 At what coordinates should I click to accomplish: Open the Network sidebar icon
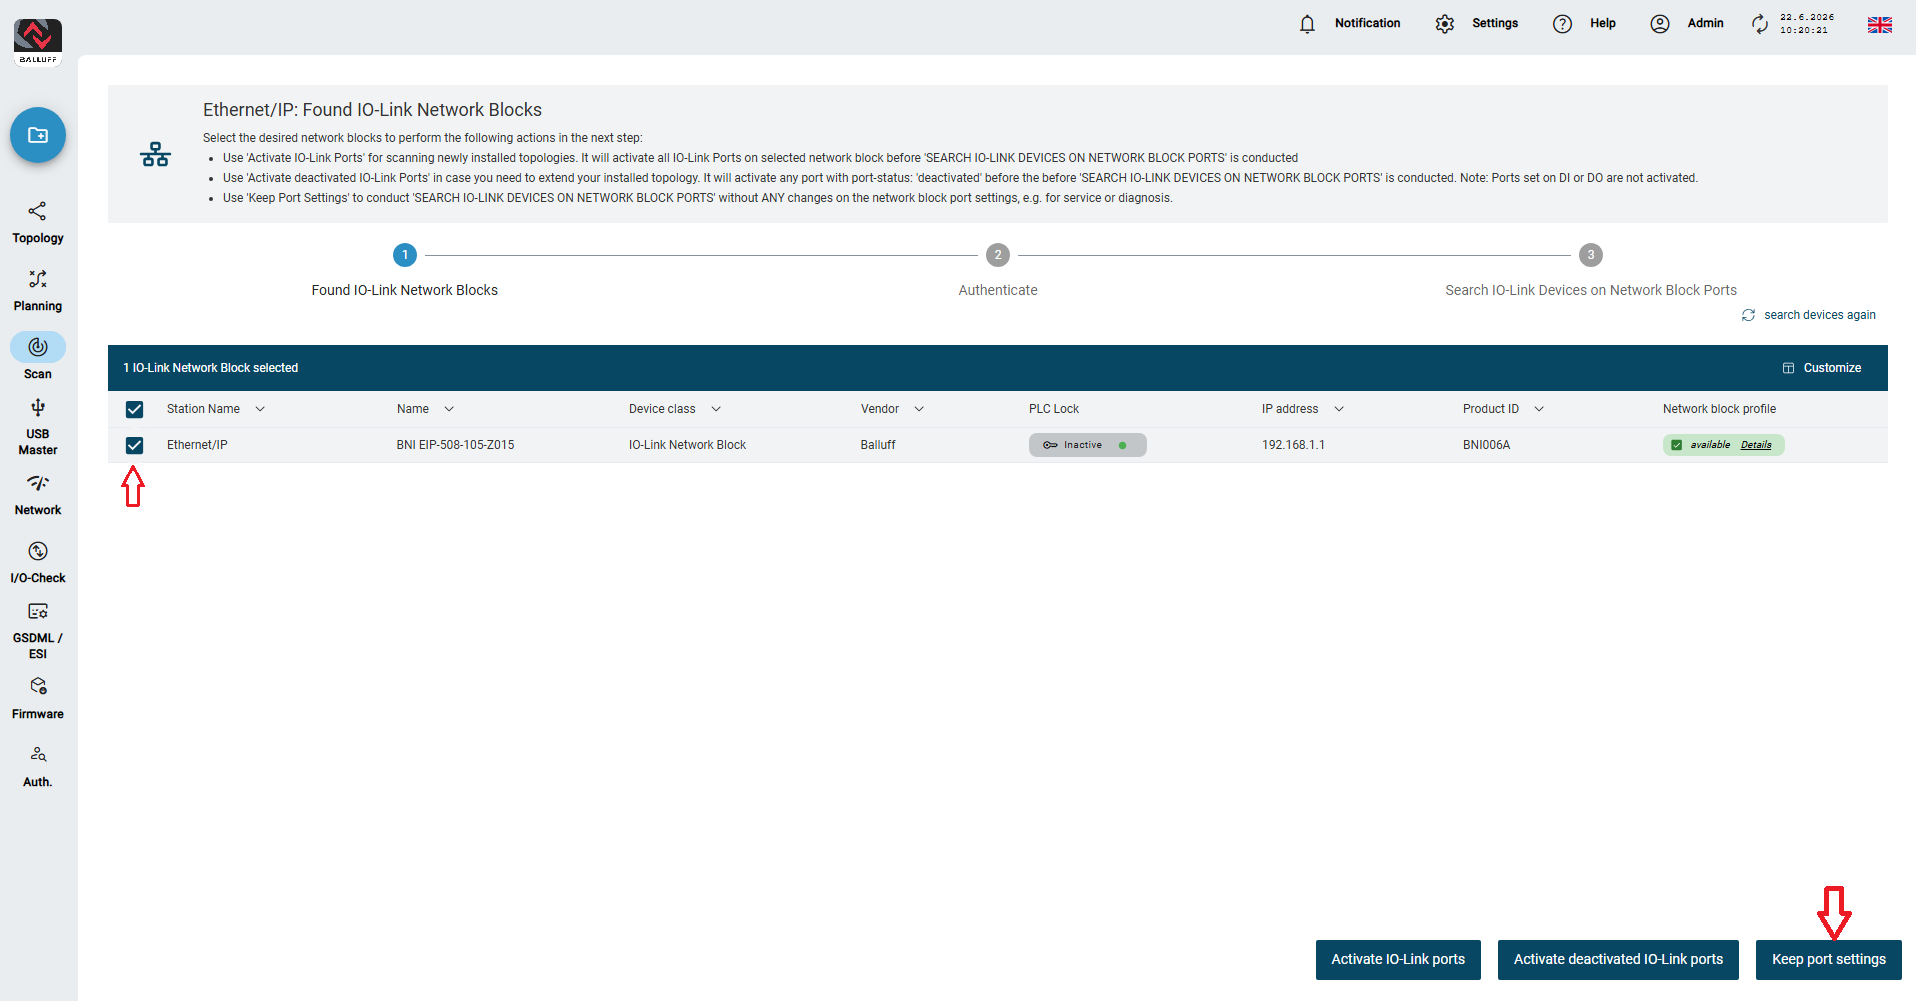[x=38, y=483]
